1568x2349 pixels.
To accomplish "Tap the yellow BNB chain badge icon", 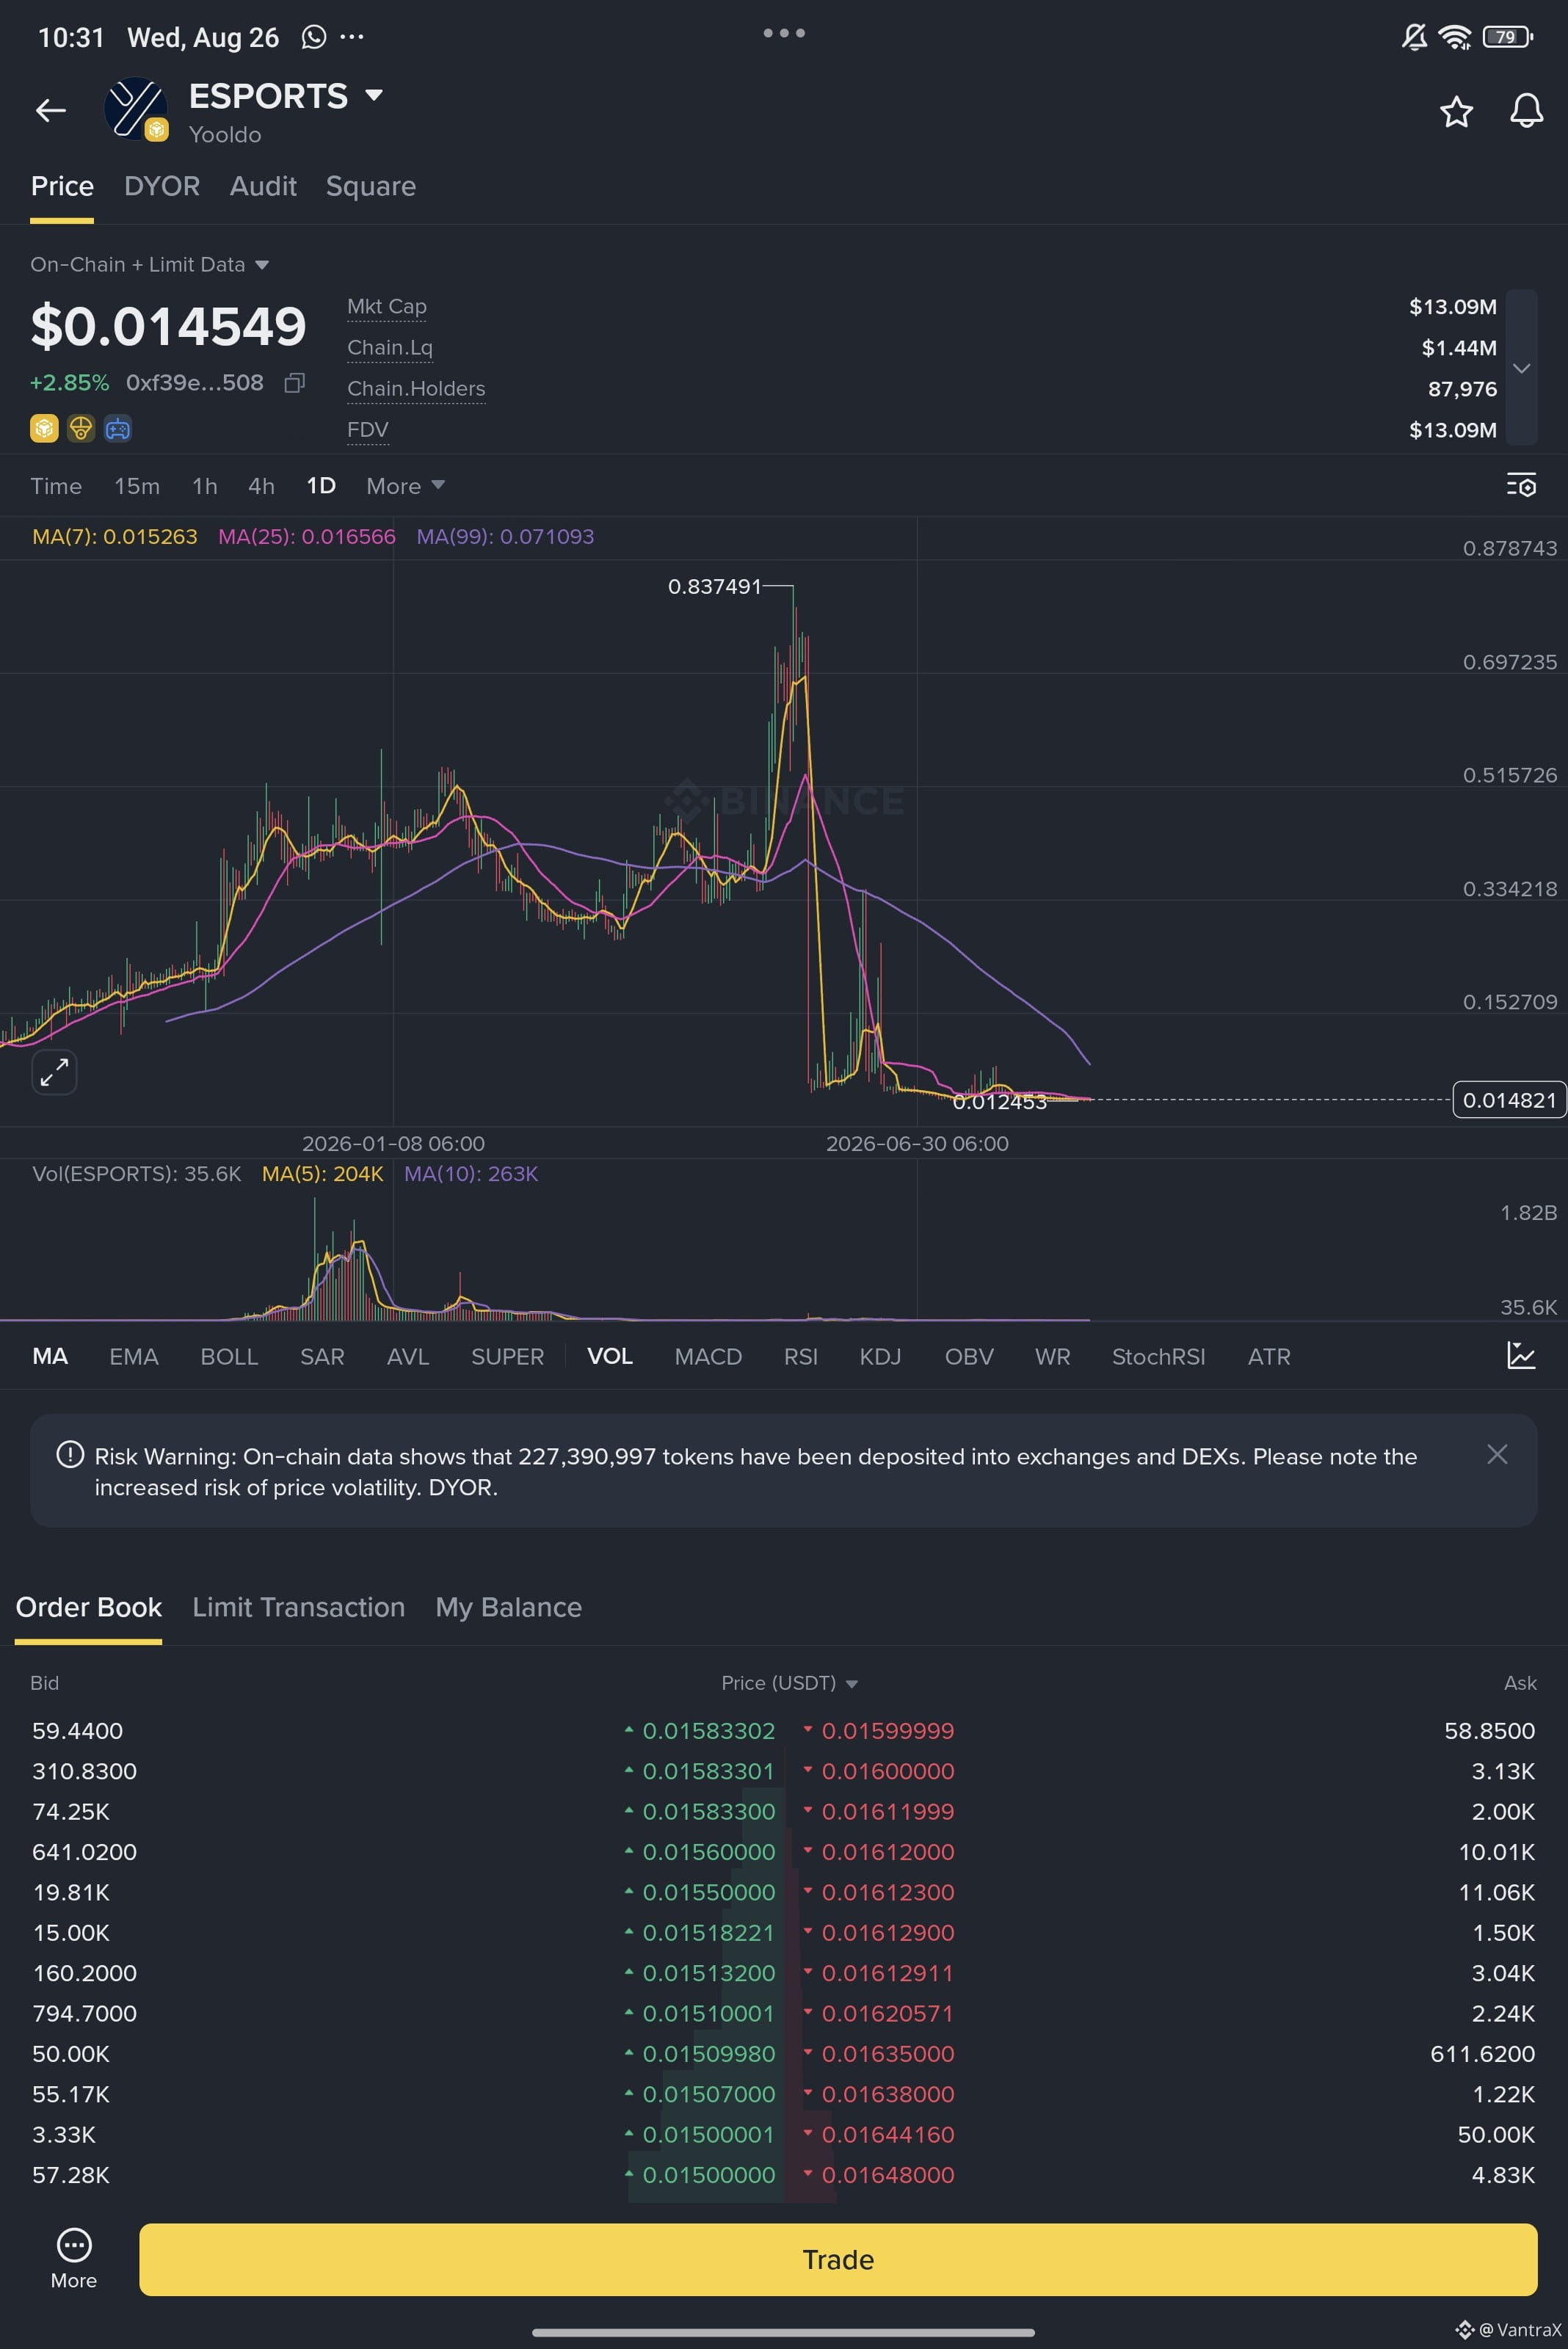I will 44,429.
